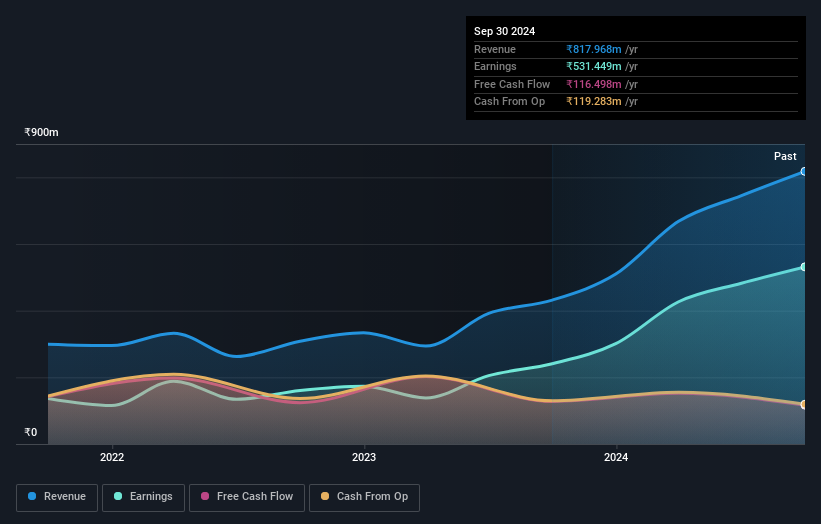Click the Sep 30 2024 tooltip date
The image size is (821, 524).
(504, 31)
